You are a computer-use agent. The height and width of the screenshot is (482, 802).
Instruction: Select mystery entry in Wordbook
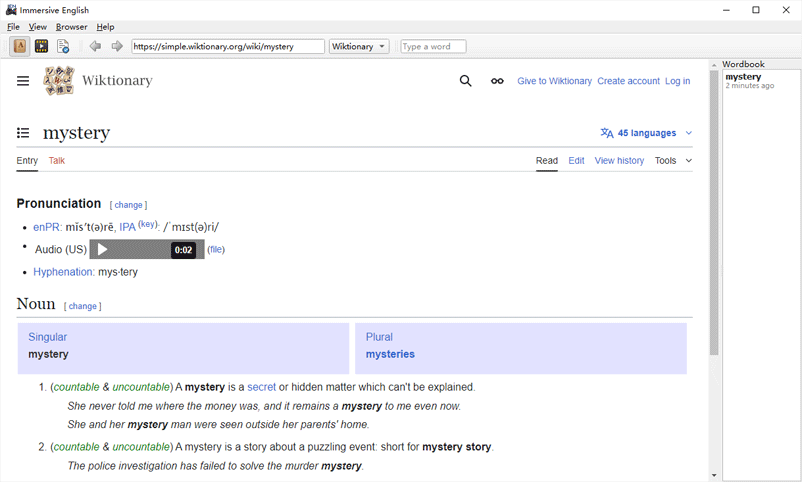click(x=760, y=80)
